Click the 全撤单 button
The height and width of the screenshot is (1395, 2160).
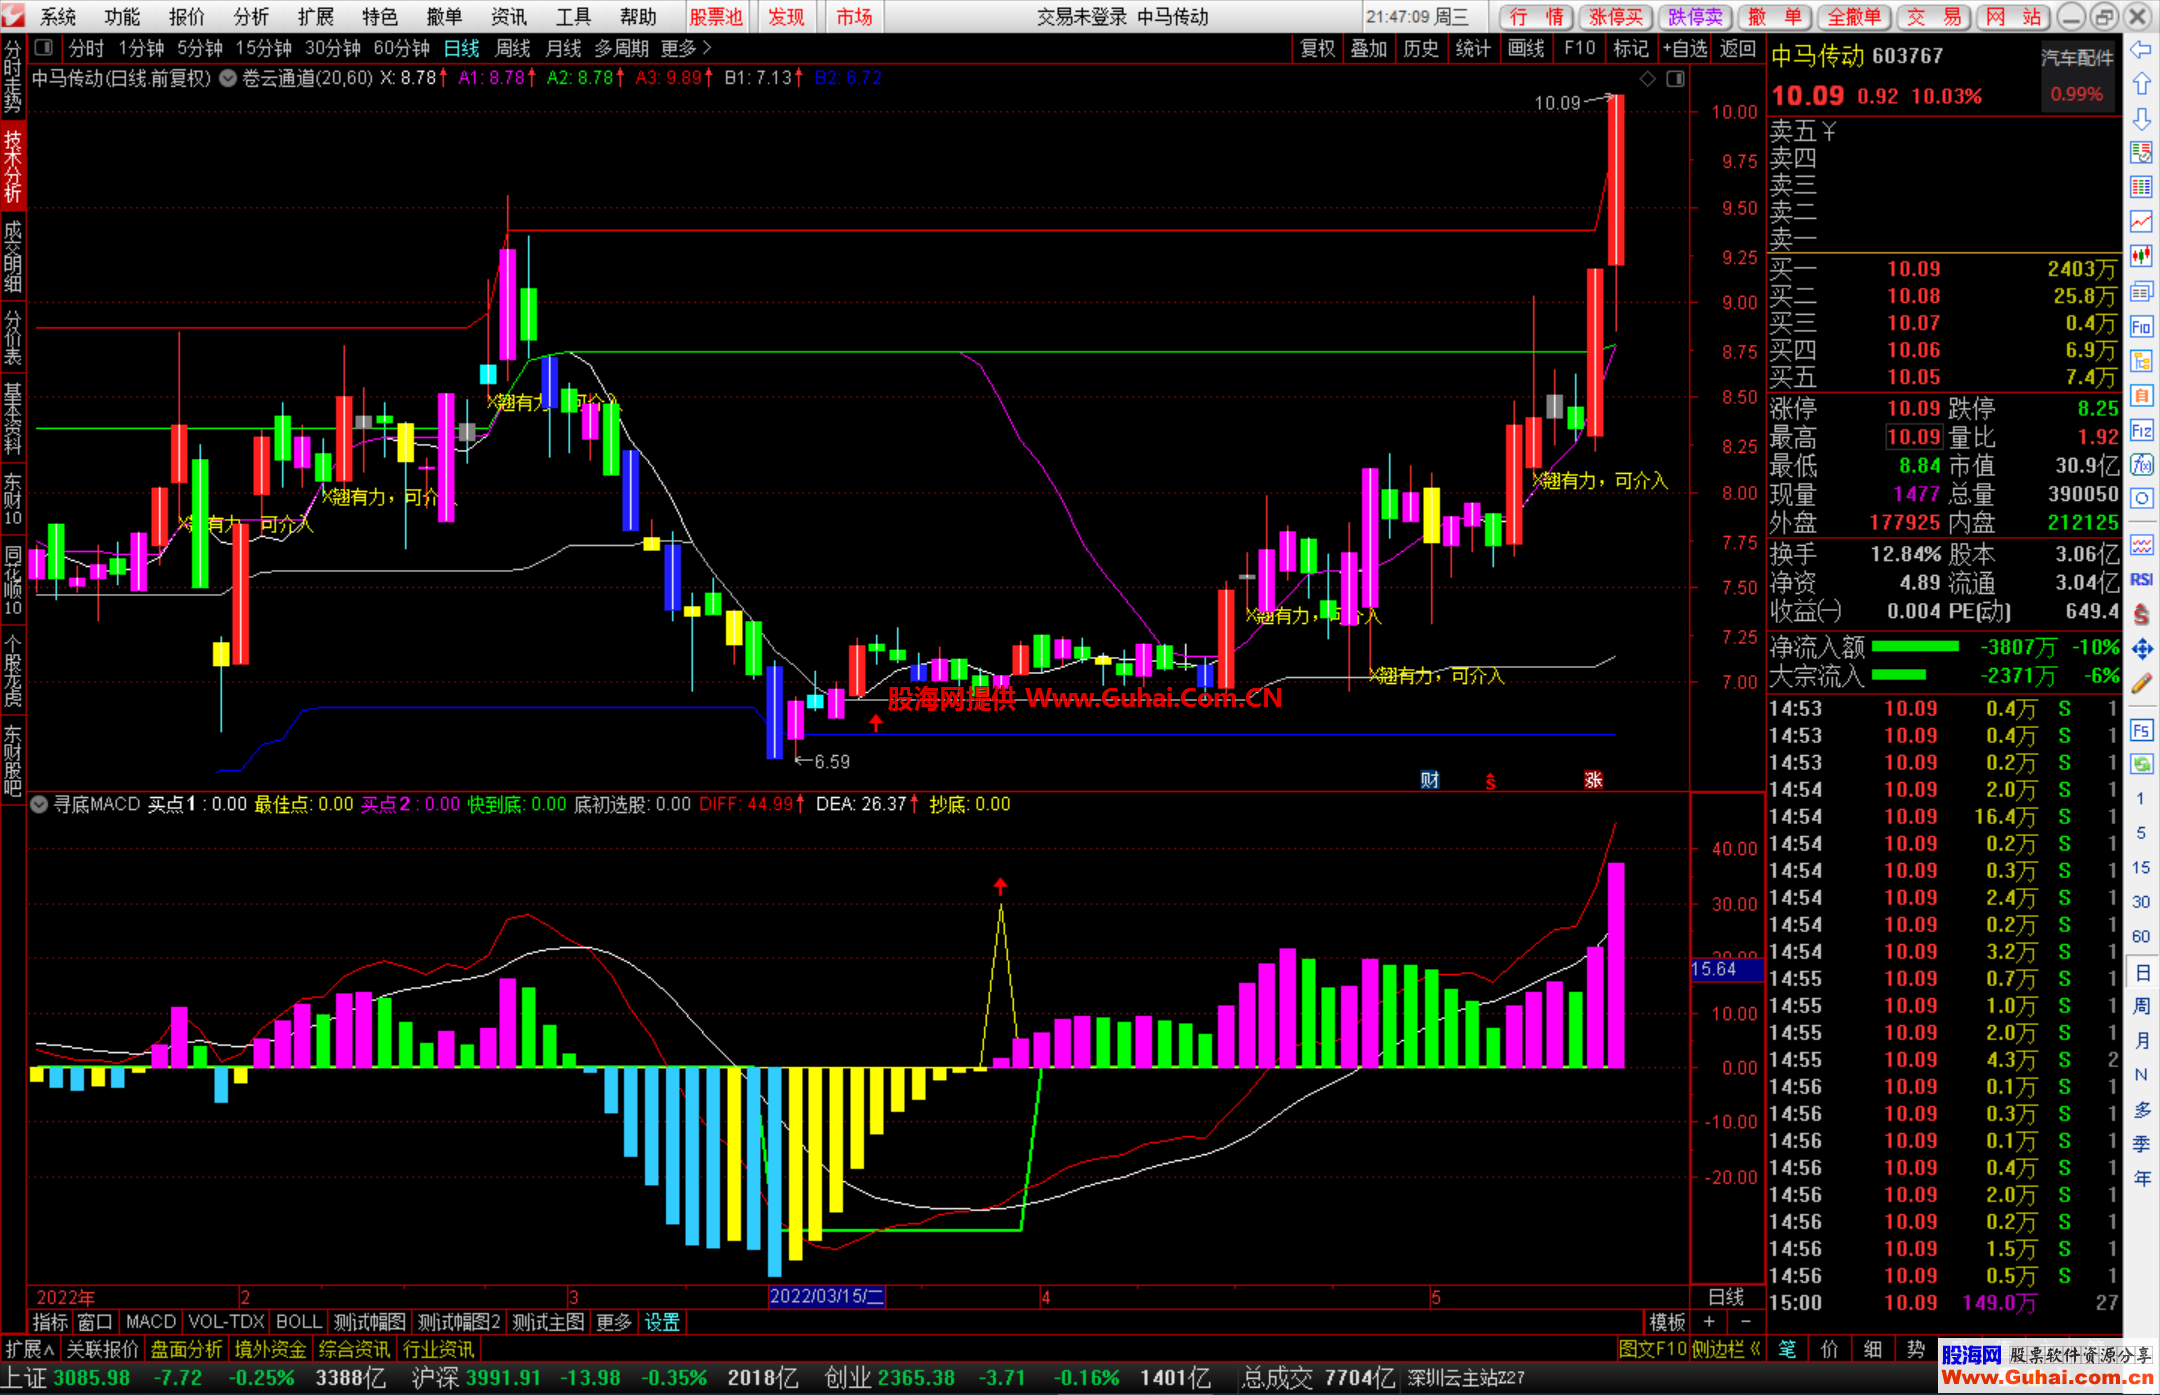(1854, 17)
